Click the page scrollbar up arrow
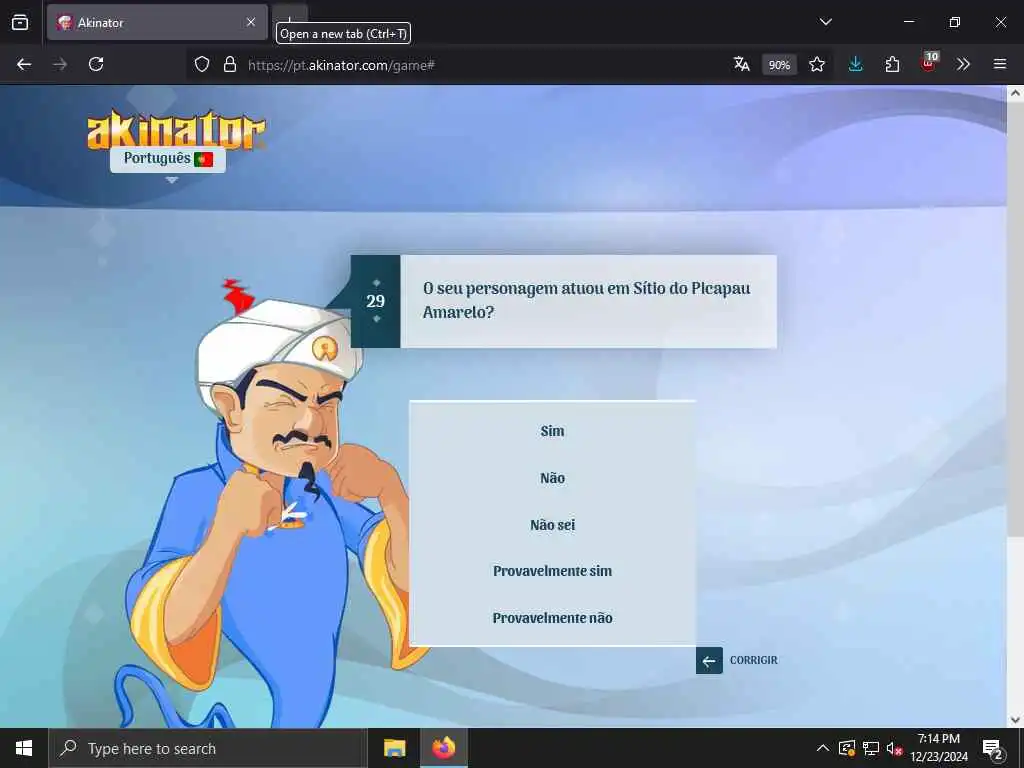Viewport: 1024px width, 768px height. click(x=1015, y=93)
